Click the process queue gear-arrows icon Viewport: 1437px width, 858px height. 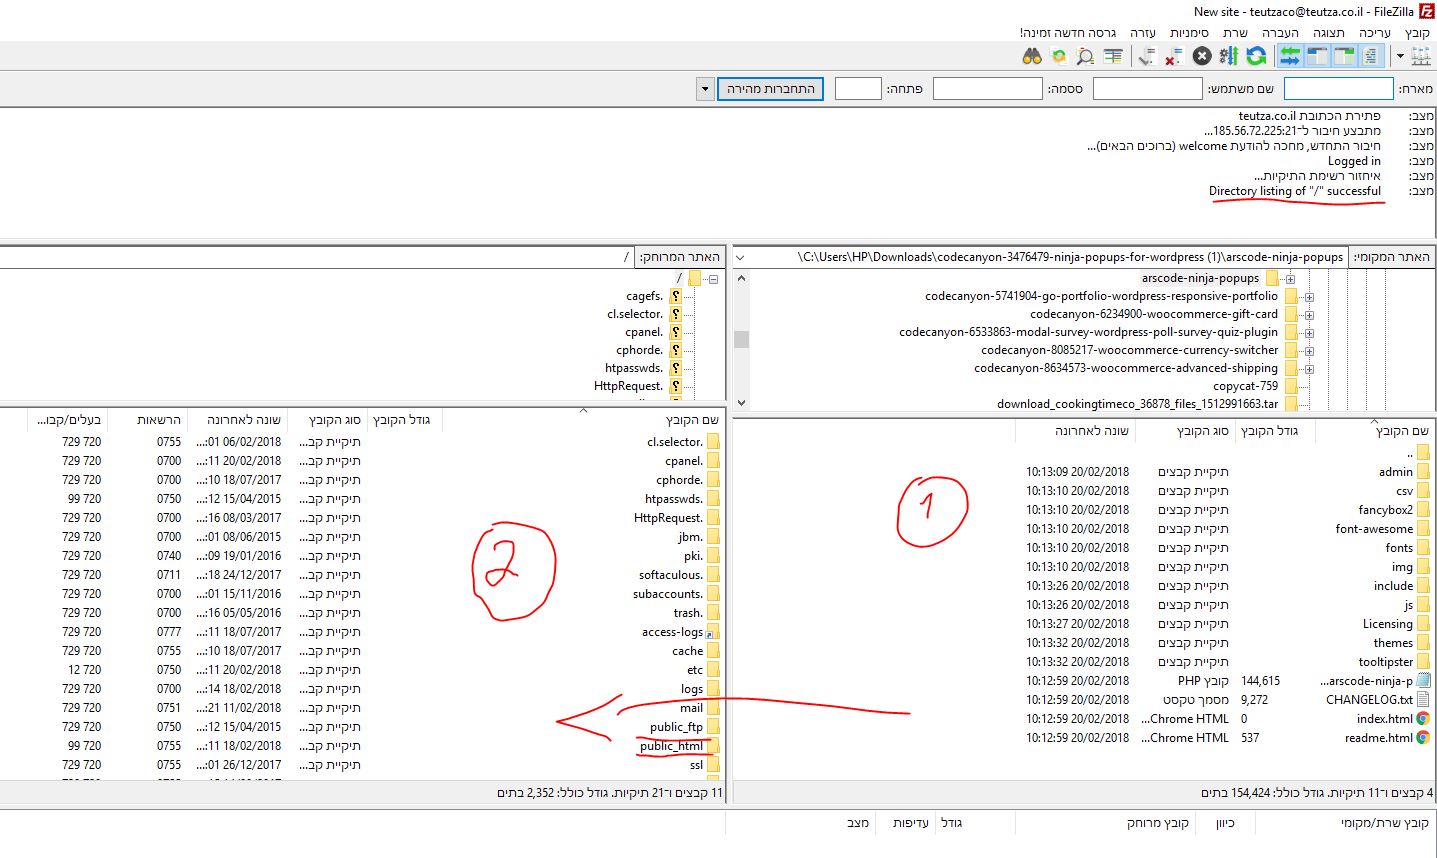1229,56
